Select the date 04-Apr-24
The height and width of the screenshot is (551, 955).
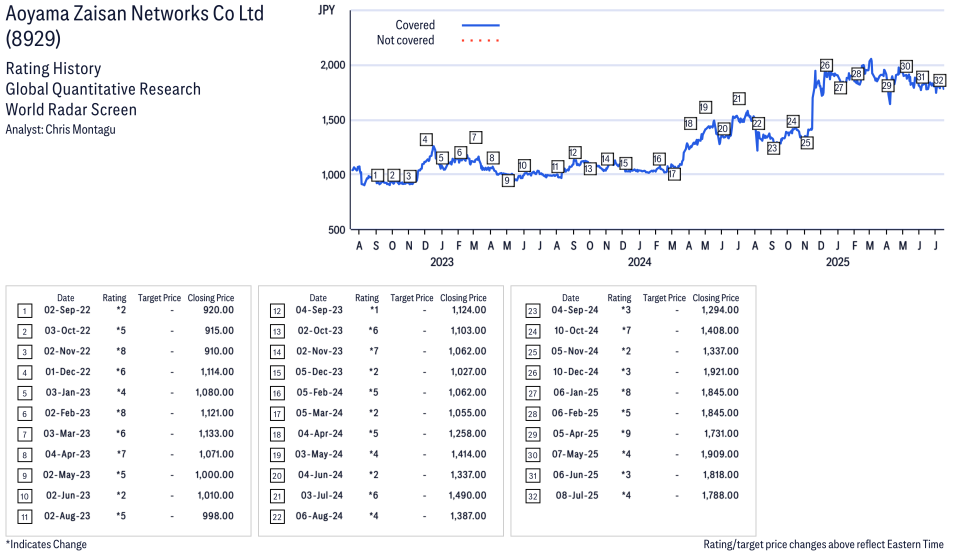coord(320,433)
